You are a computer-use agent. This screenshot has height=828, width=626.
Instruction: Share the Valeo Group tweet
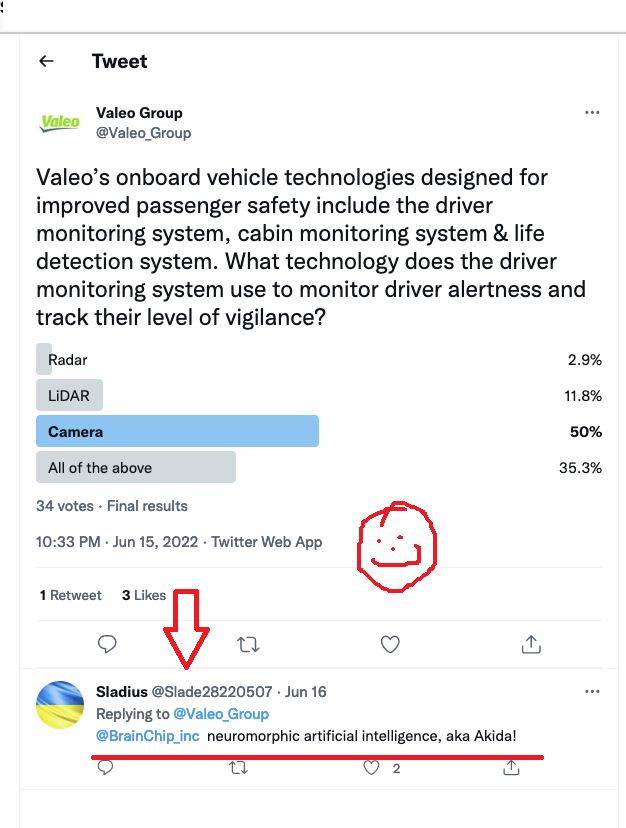(x=532, y=644)
